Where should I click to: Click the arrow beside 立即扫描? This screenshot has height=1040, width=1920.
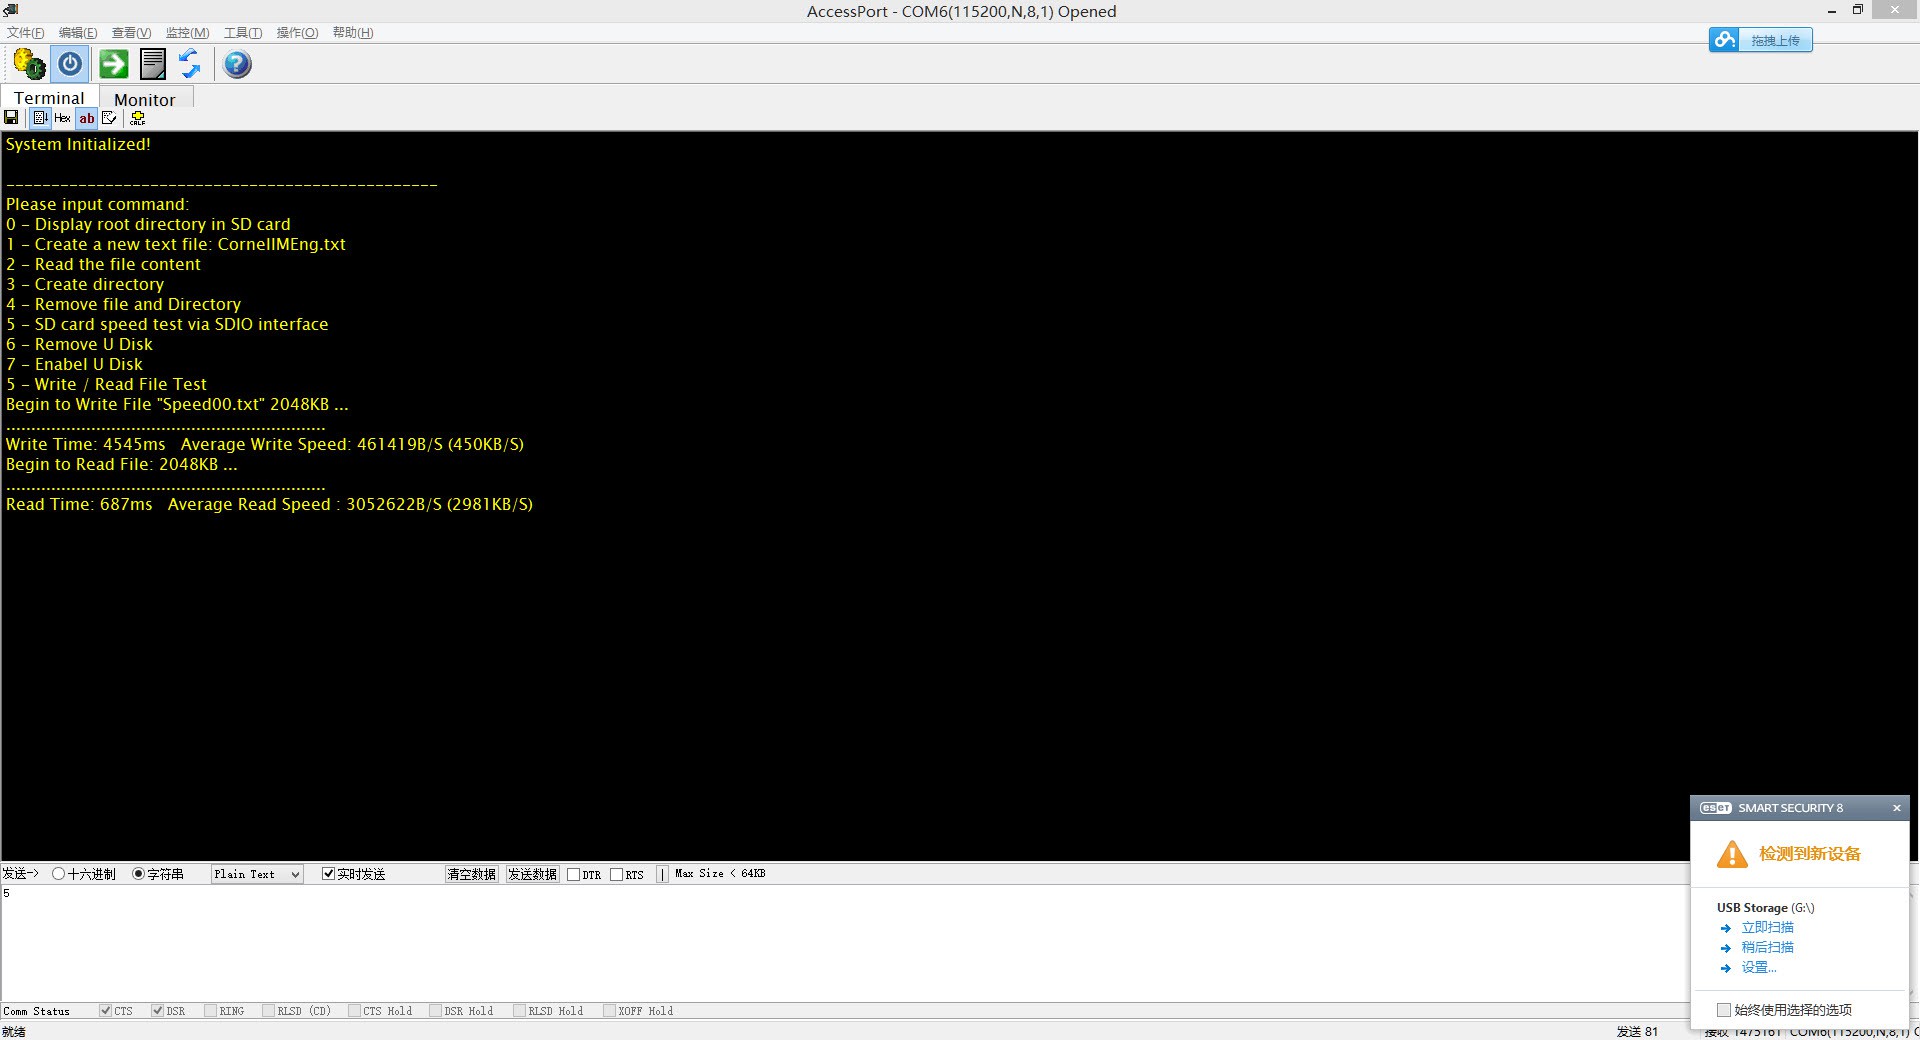point(1725,928)
